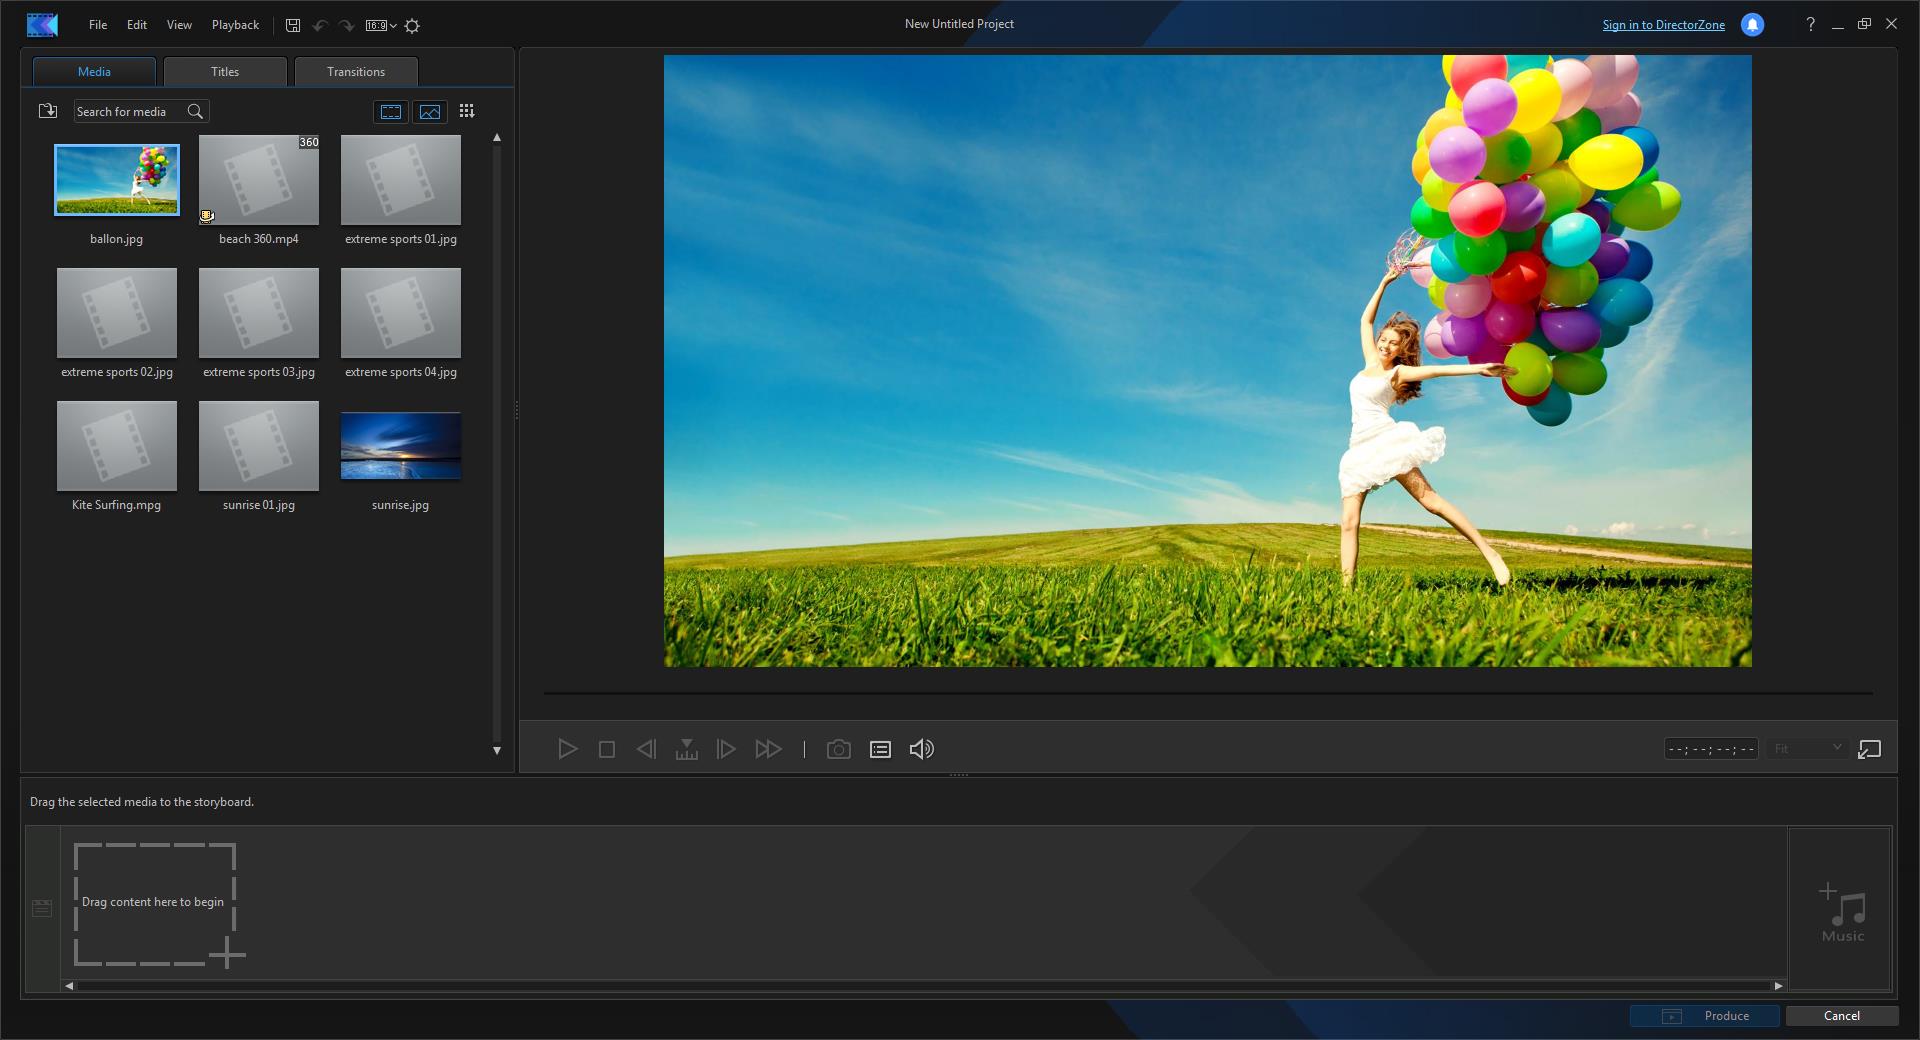Click the Produce button
The image size is (1920, 1040).
pyautogui.click(x=1705, y=1016)
